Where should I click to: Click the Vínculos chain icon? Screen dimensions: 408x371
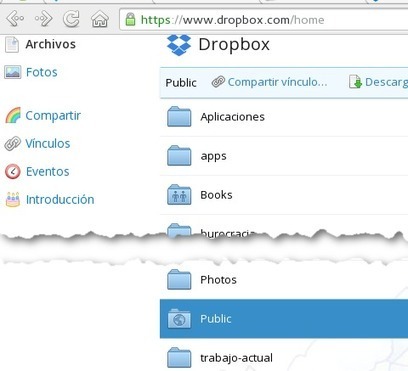click(x=13, y=144)
